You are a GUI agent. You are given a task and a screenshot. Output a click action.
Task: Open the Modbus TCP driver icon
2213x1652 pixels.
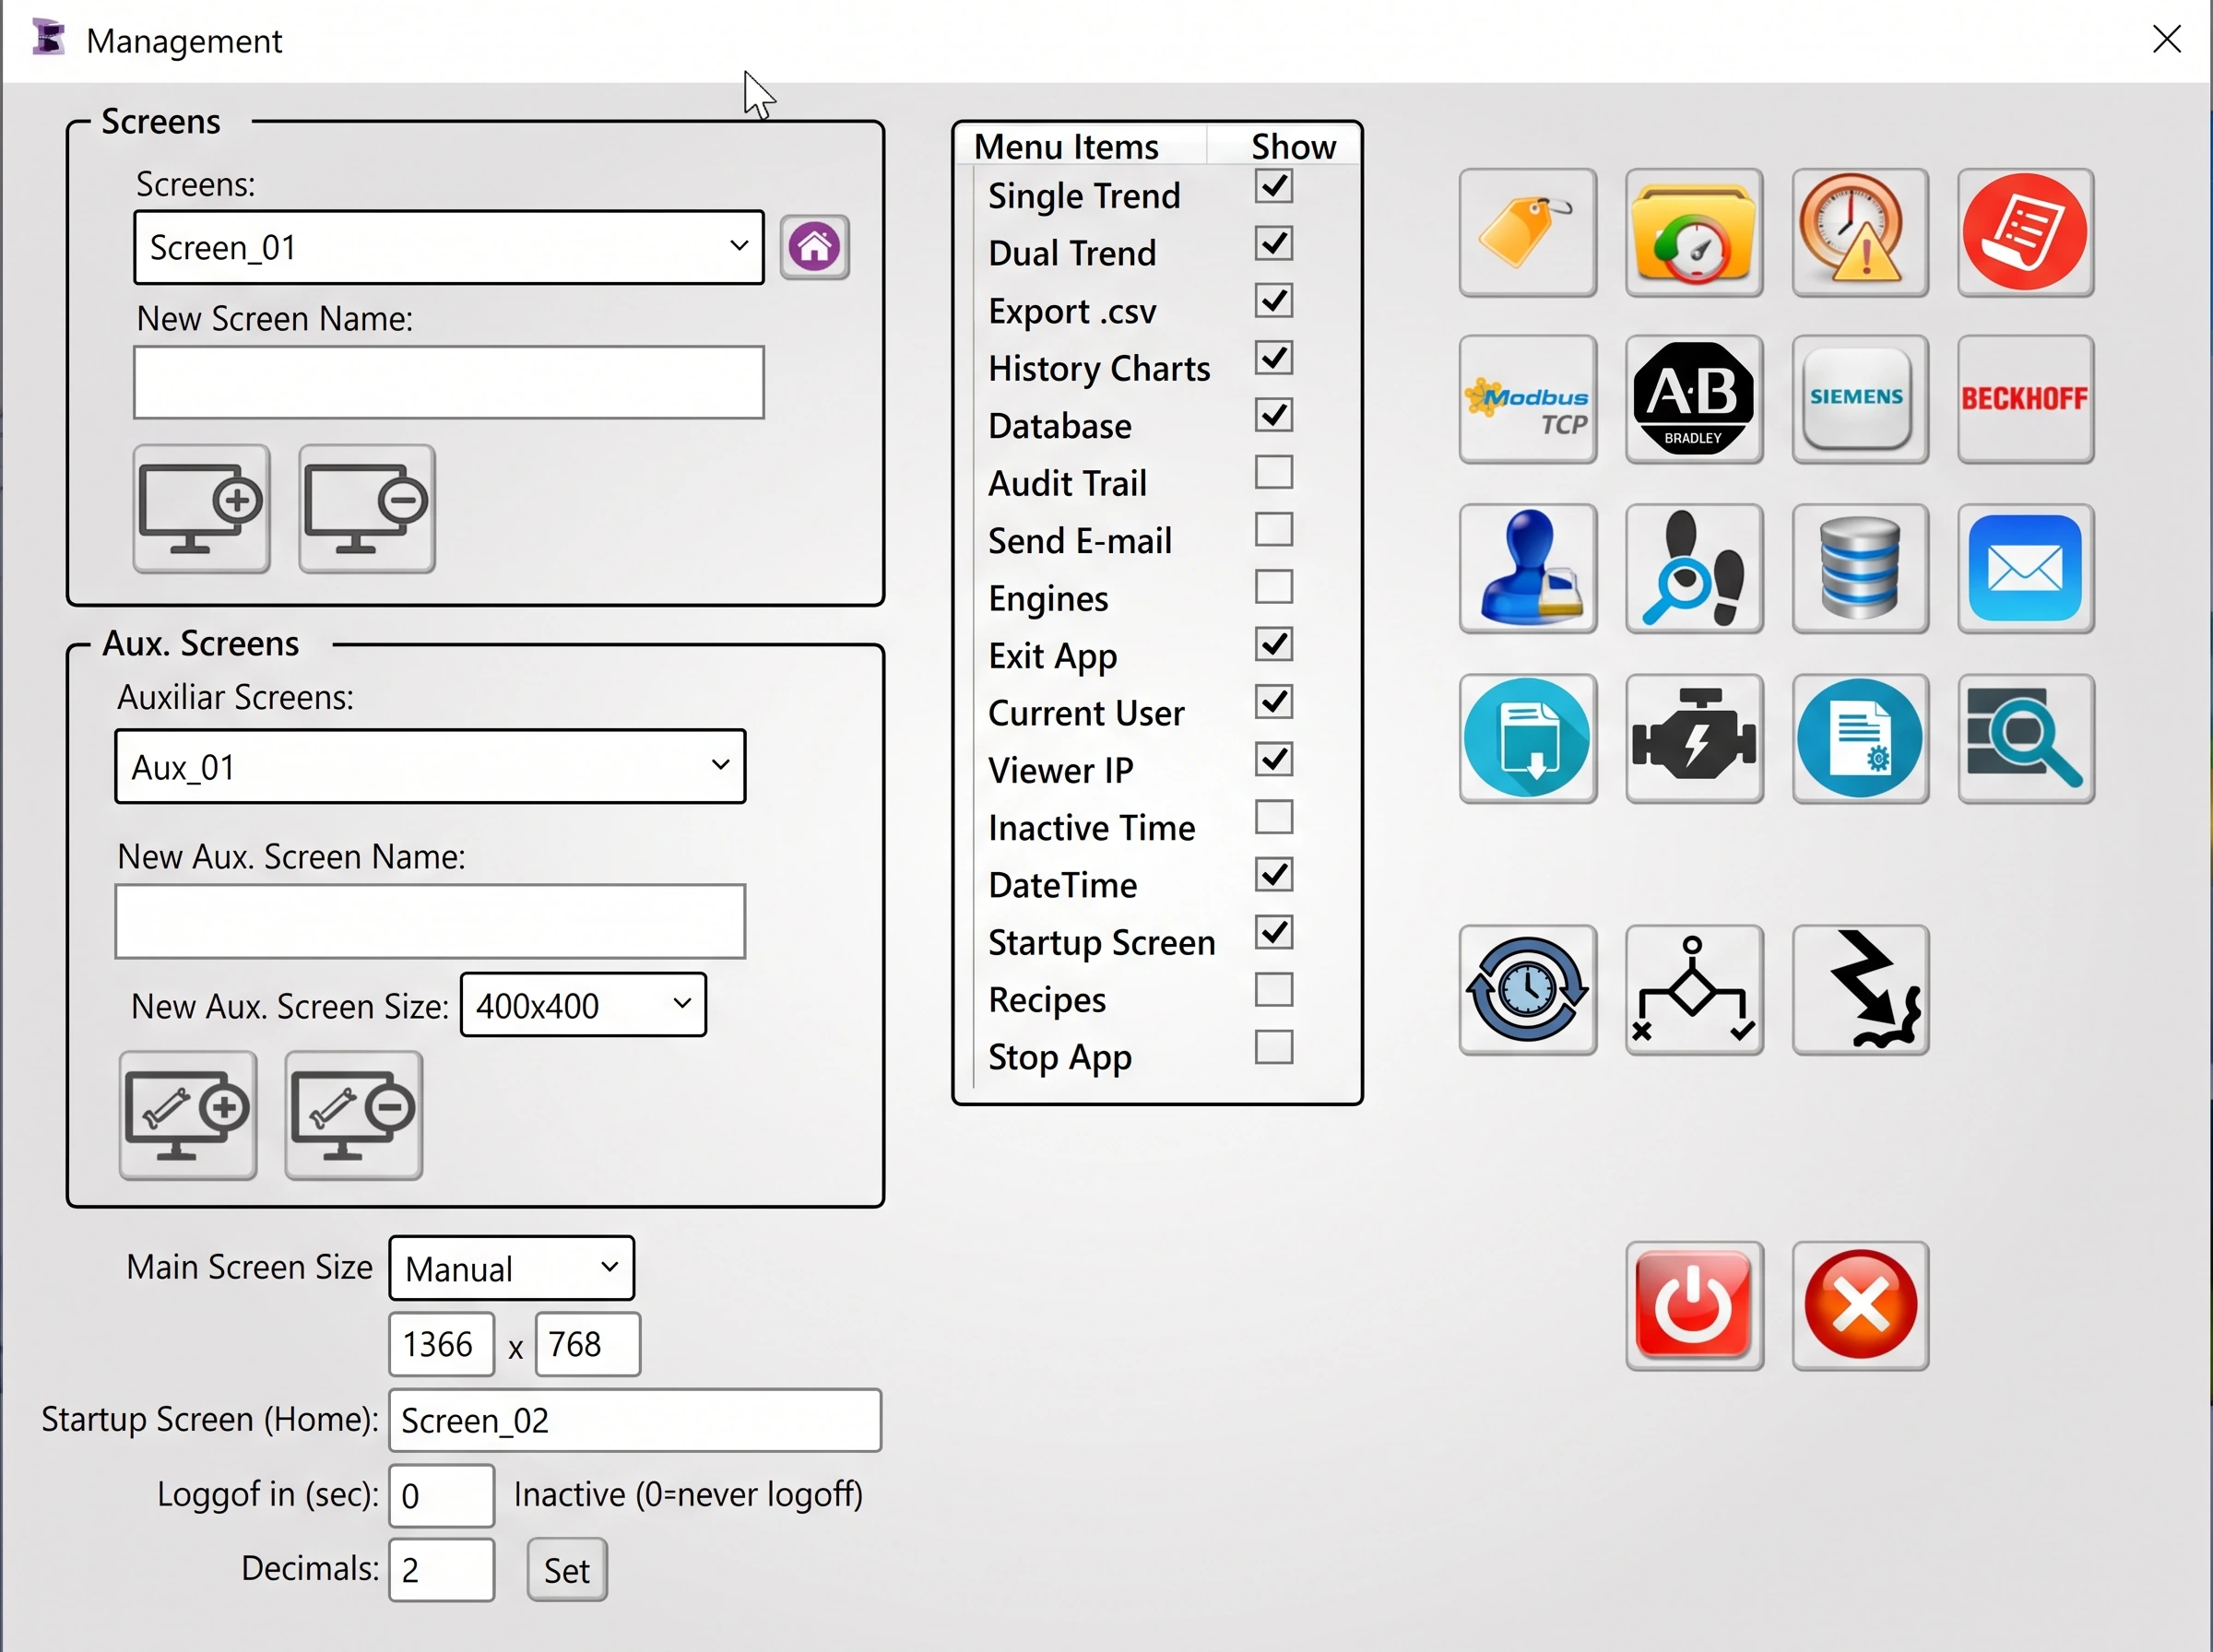(1527, 399)
